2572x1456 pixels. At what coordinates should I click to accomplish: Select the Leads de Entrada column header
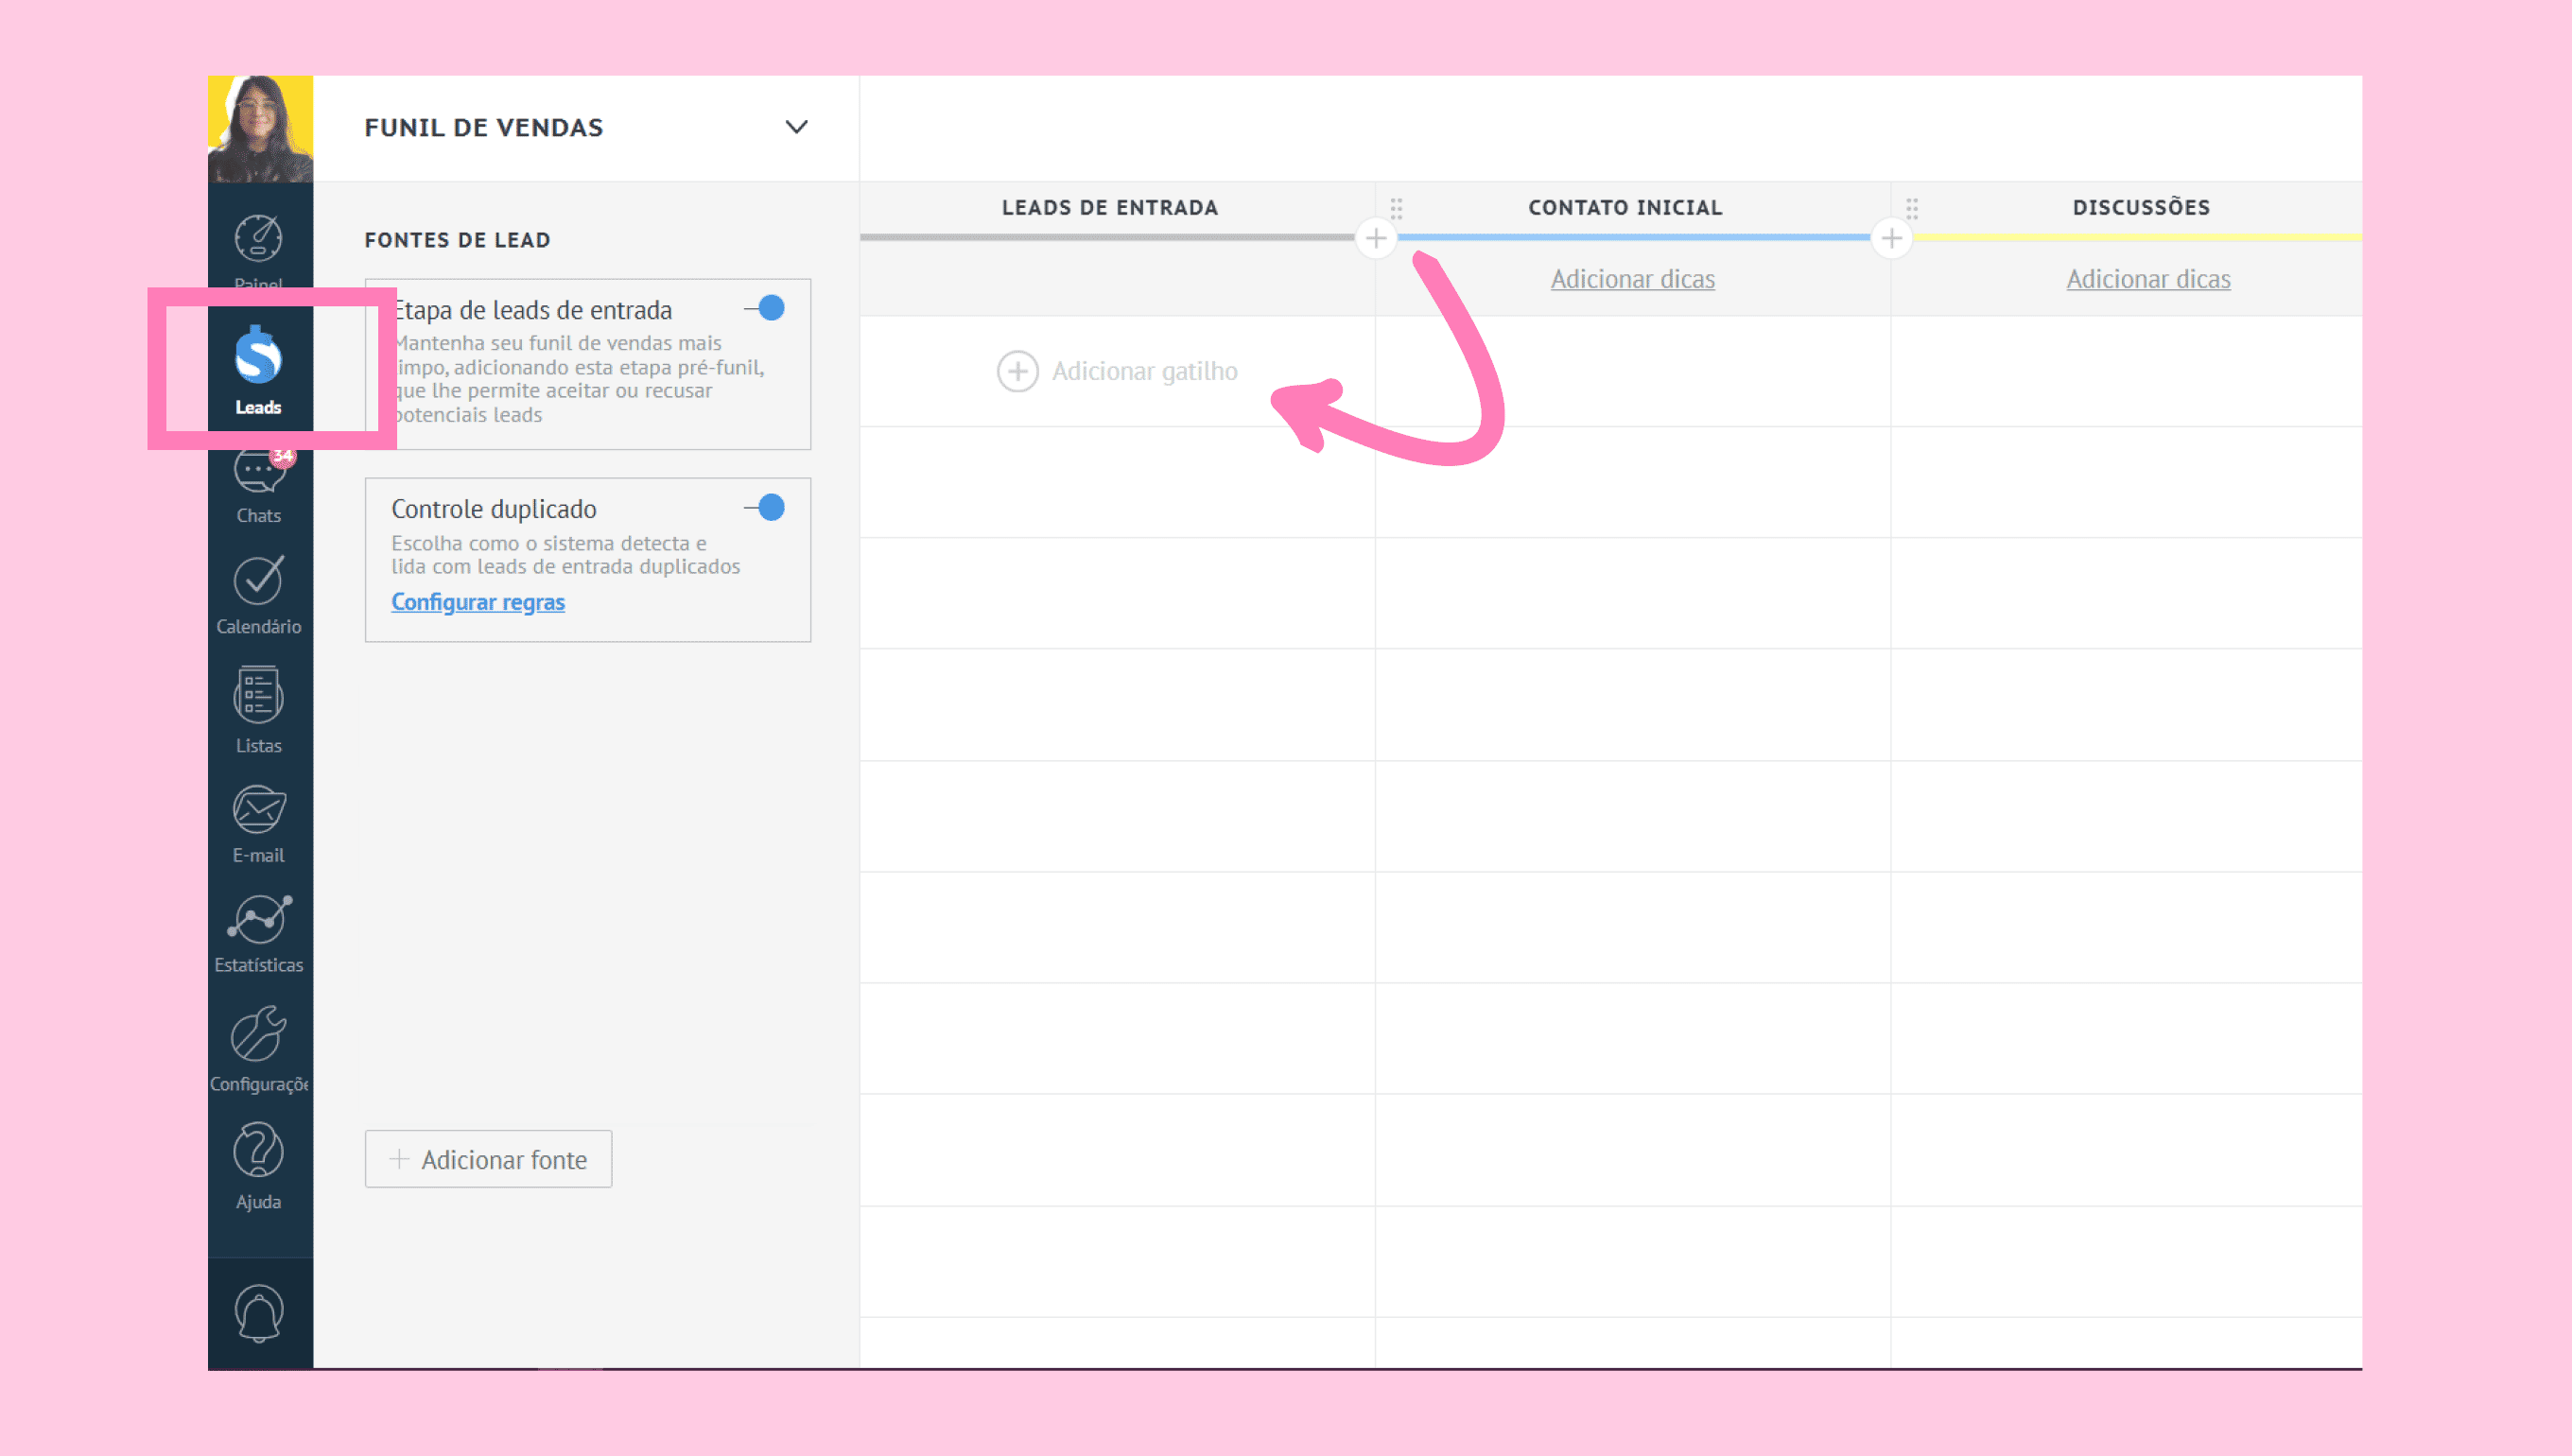(1110, 208)
